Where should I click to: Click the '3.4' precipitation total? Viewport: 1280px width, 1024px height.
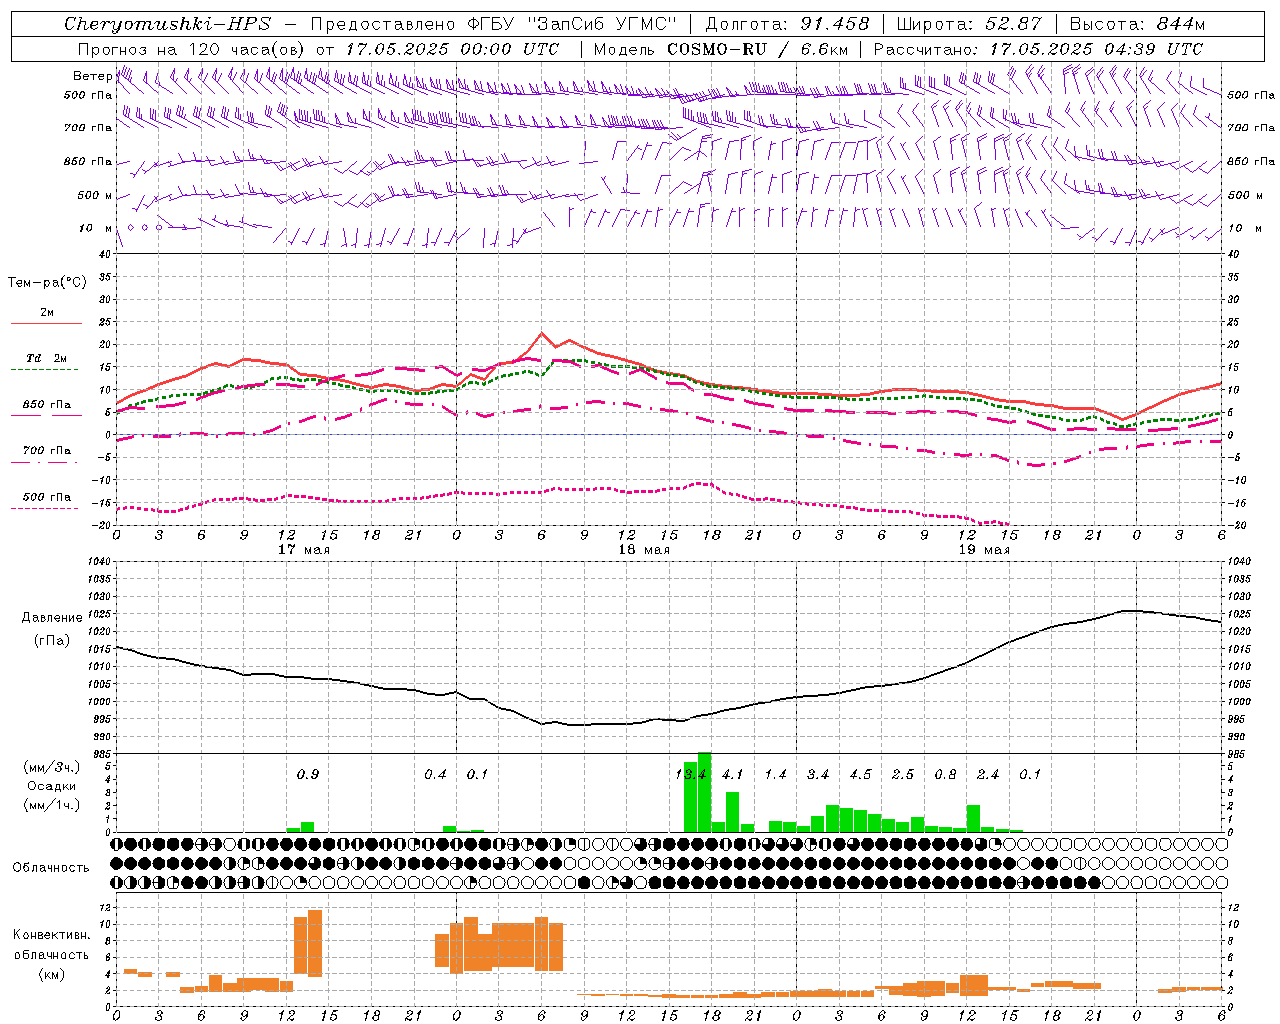[818, 774]
